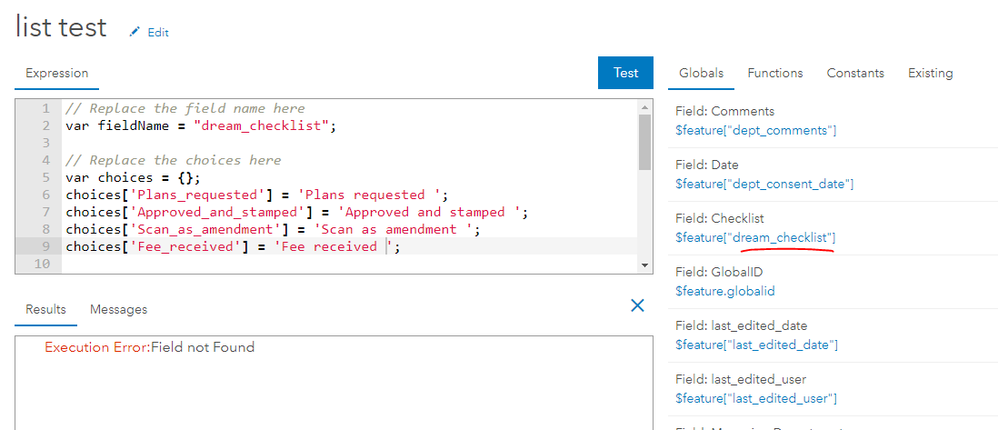The width and height of the screenshot is (998, 430).
Task: Open the Expression tab
Action: pos(57,73)
